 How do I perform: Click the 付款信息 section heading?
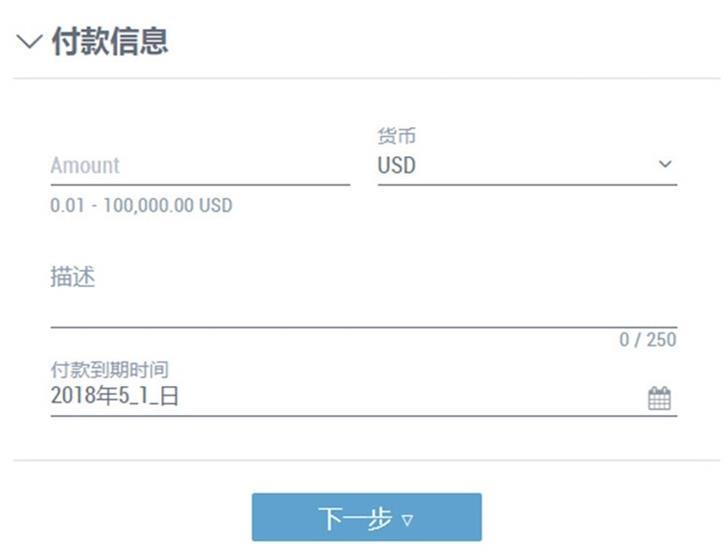point(110,42)
